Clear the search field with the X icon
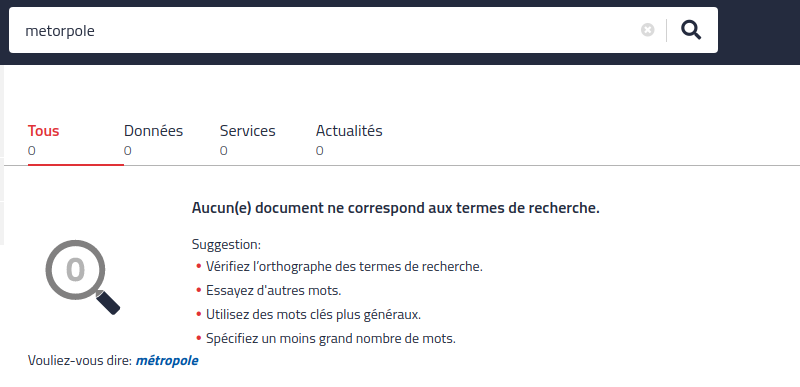This screenshot has height=387, width=800. tap(647, 30)
